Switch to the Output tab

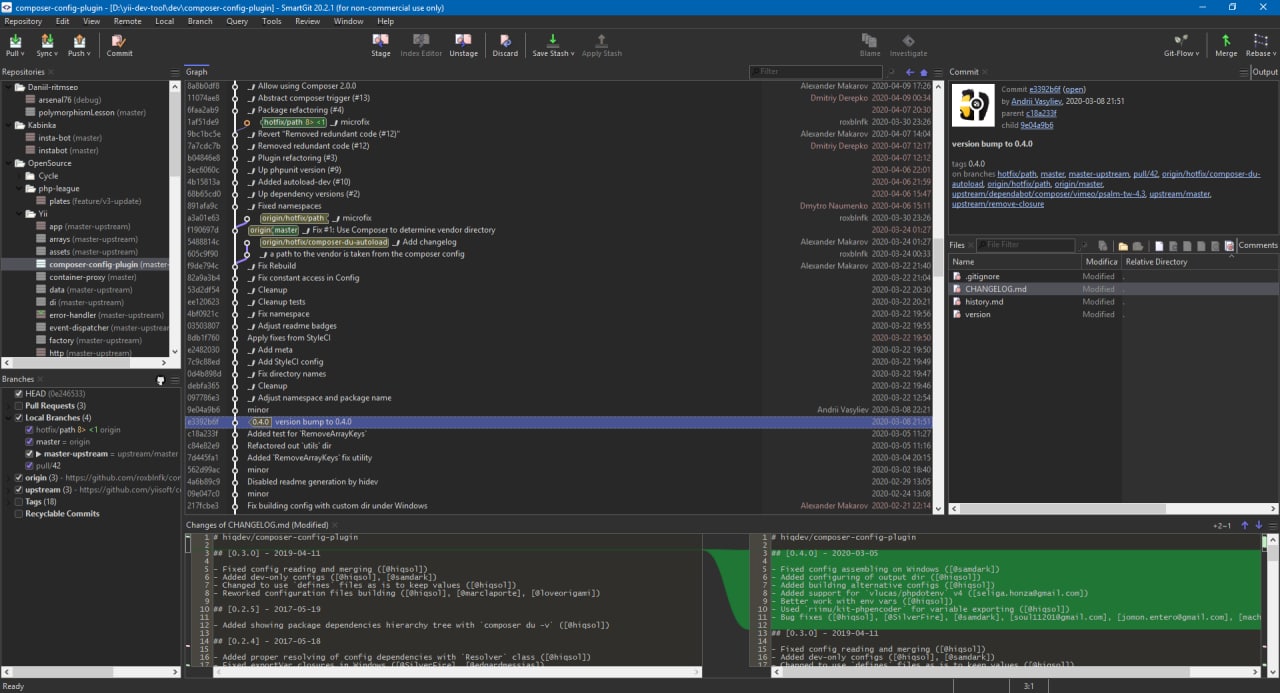(1265, 72)
